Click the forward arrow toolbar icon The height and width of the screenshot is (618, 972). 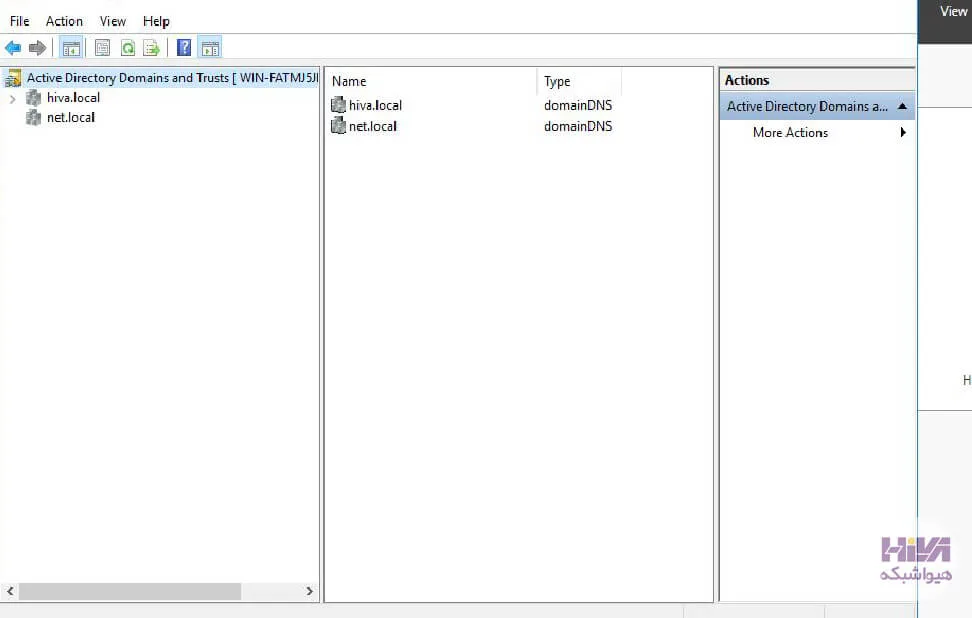(x=37, y=48)
